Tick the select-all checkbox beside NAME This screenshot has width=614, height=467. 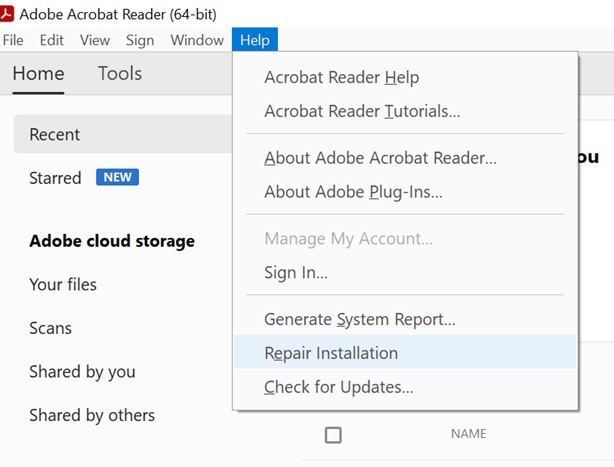coord(333,435)
